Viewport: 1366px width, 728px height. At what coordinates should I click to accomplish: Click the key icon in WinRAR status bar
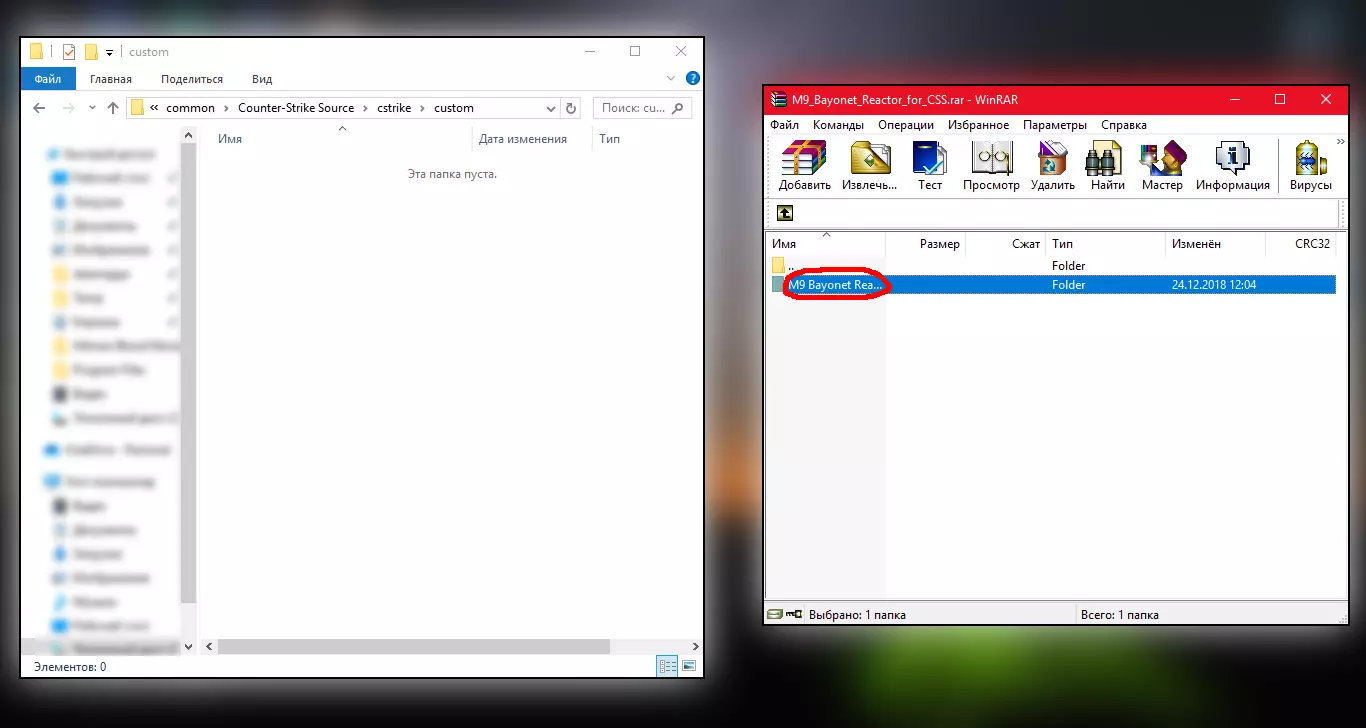click(794, 615)
